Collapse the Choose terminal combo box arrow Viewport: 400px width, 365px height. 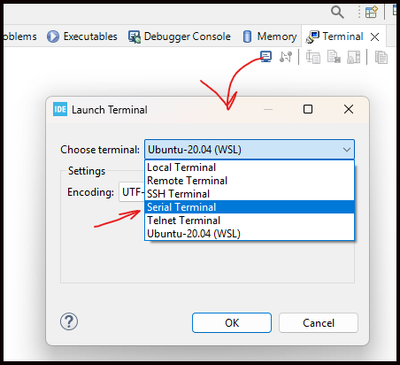[x=347, y=150]
